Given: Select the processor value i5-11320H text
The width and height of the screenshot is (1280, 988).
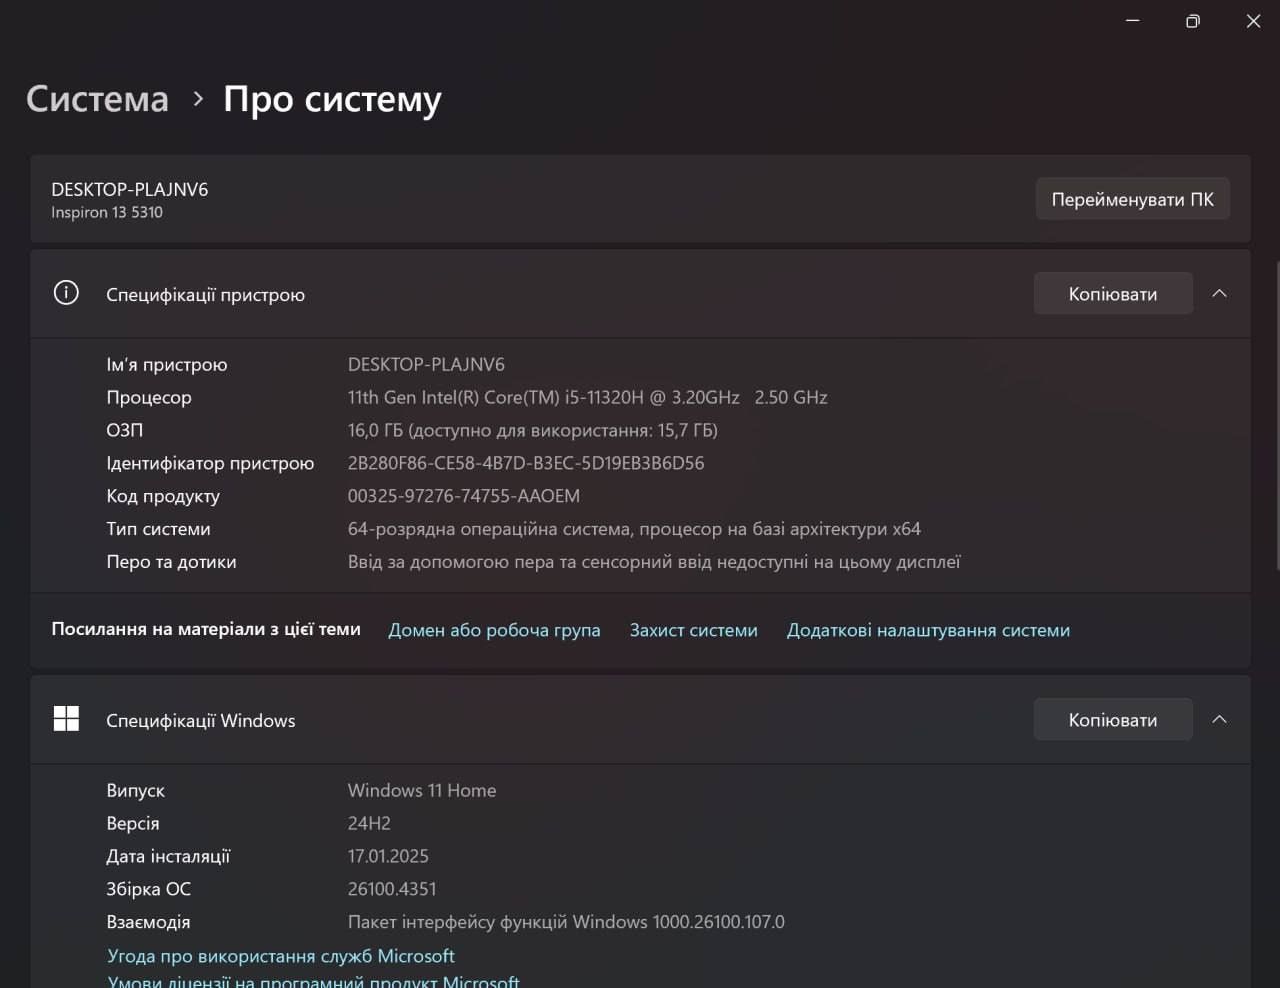Looking at the screenshot, I should pyautogui.click(x=587, y=397).
